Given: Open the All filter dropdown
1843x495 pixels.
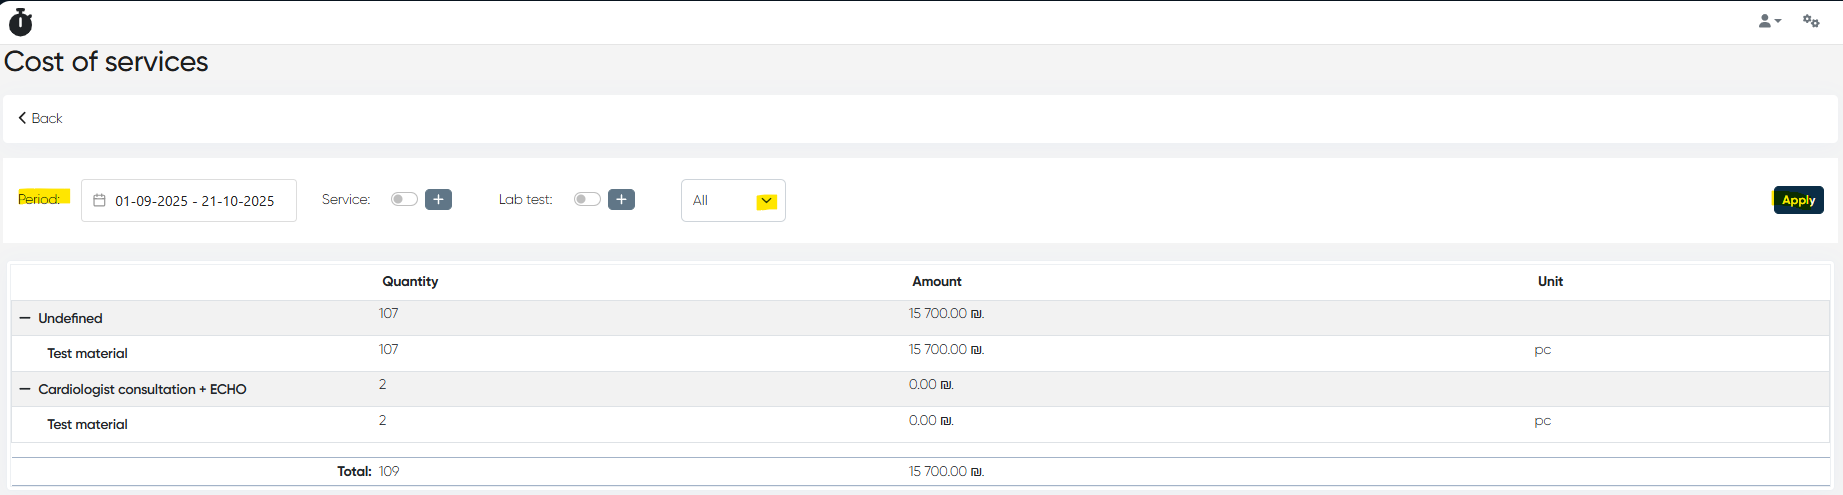Looking at the screenshot, I should click(733, 200).
